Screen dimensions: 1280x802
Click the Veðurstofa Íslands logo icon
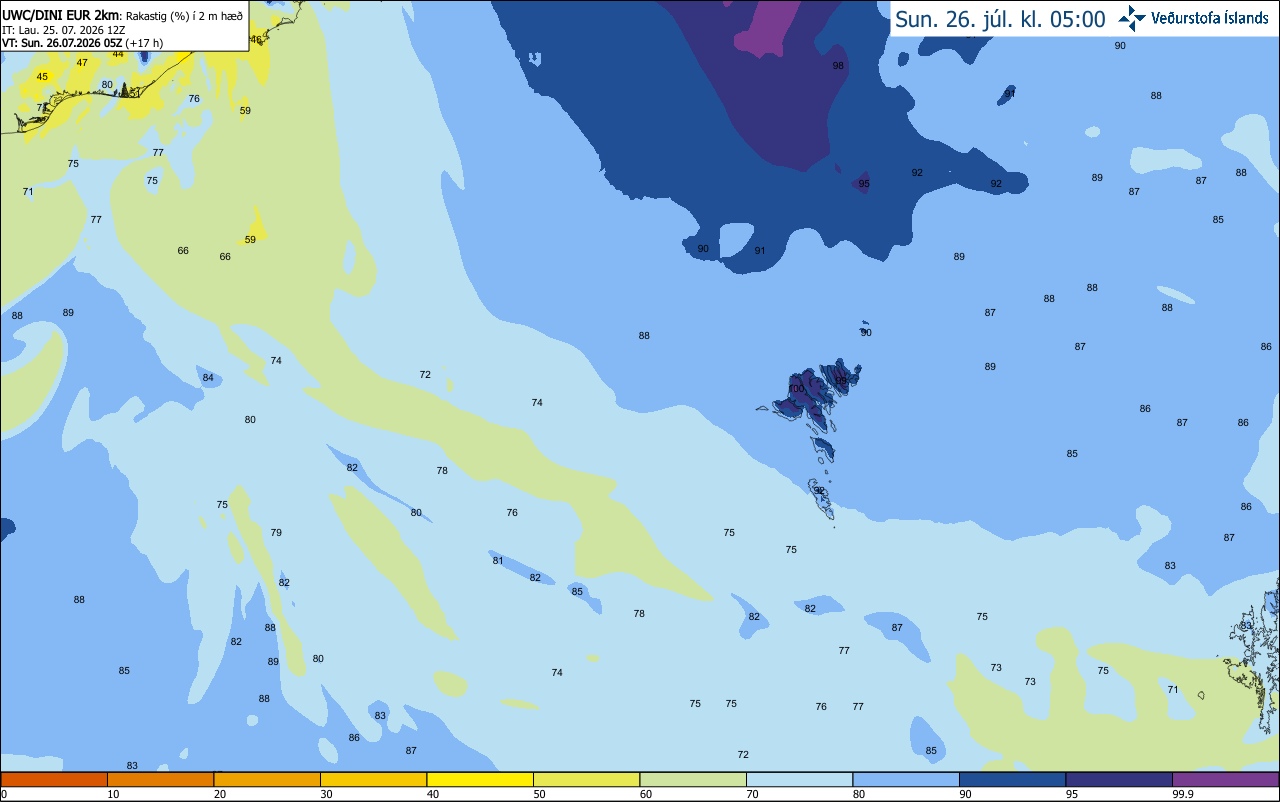[1132, 18]
